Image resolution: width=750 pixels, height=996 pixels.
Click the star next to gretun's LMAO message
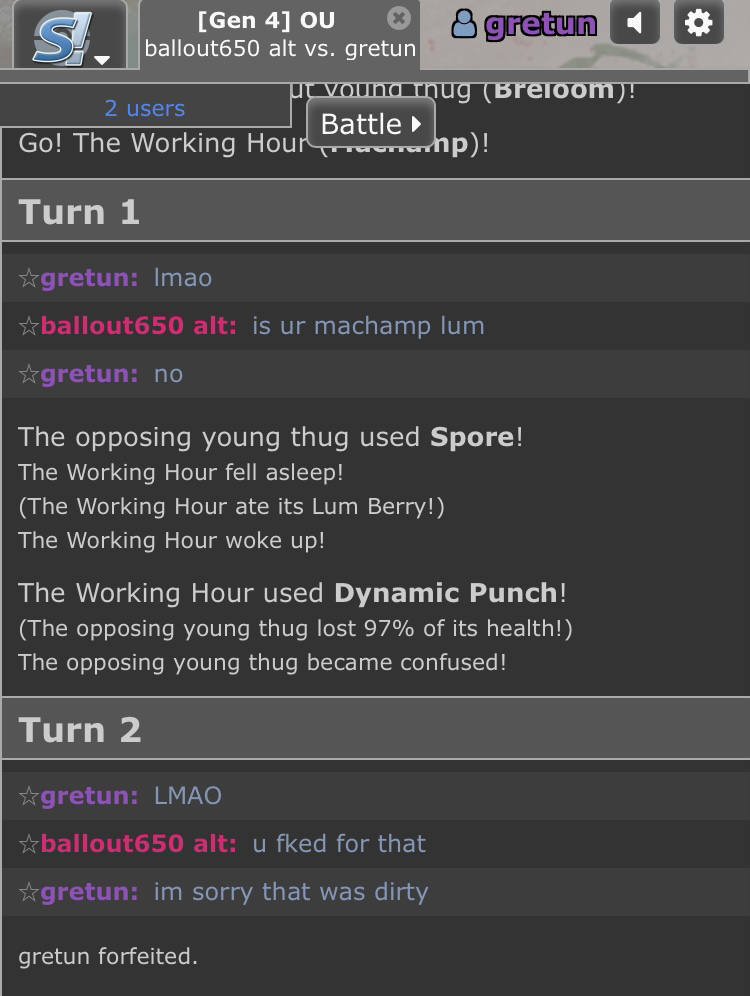tap(28, 795)
